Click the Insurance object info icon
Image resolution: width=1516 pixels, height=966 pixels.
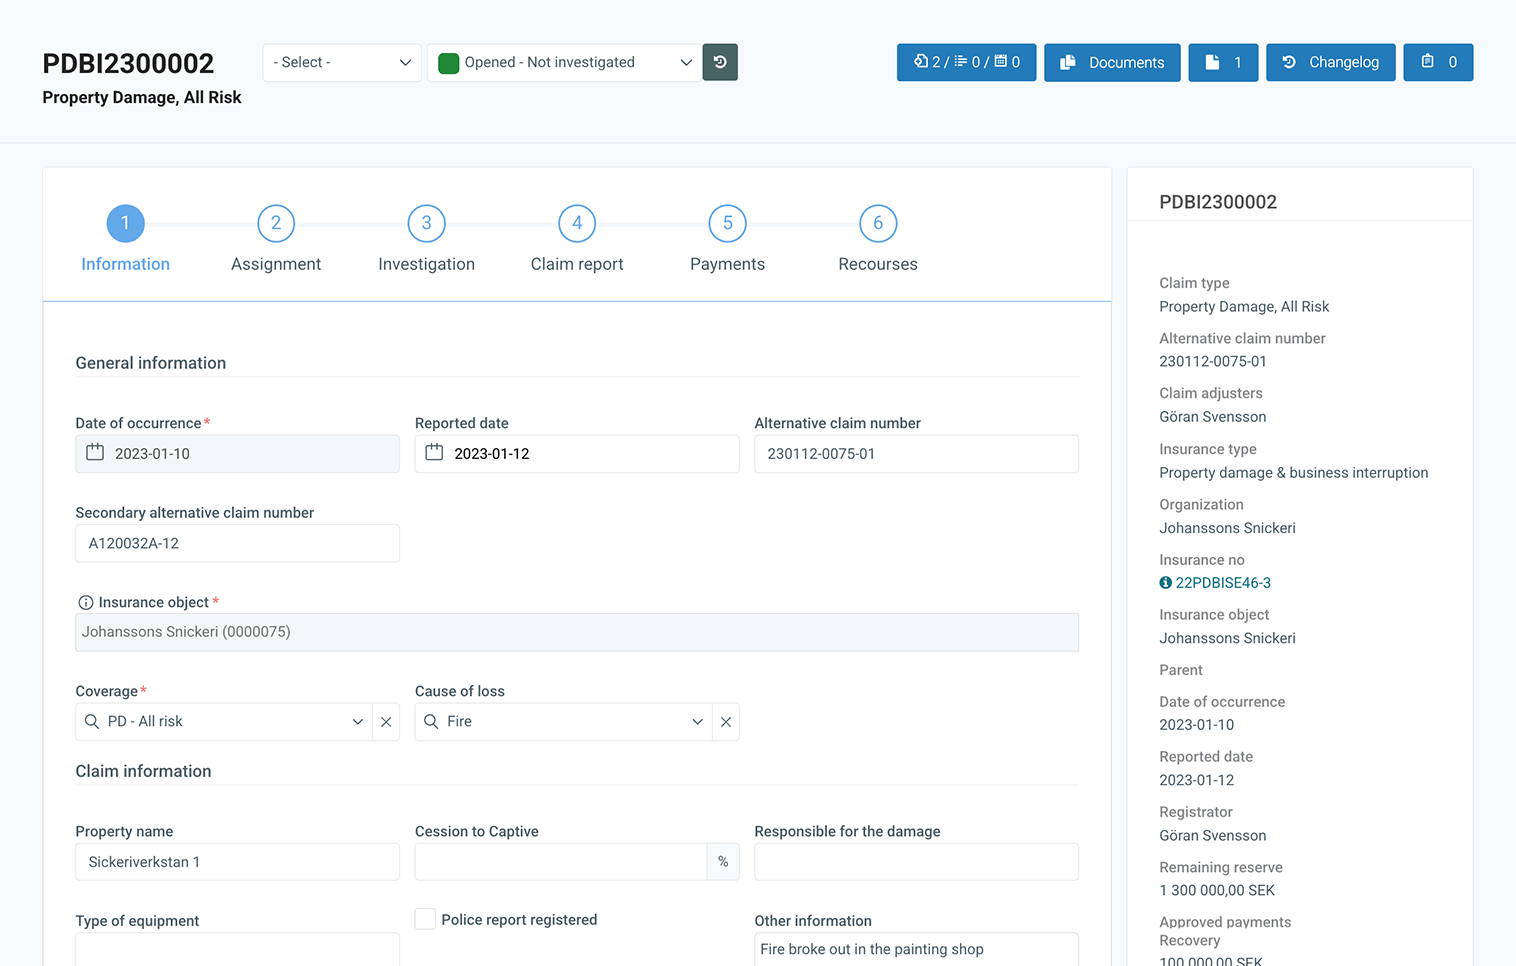[86, 603]
